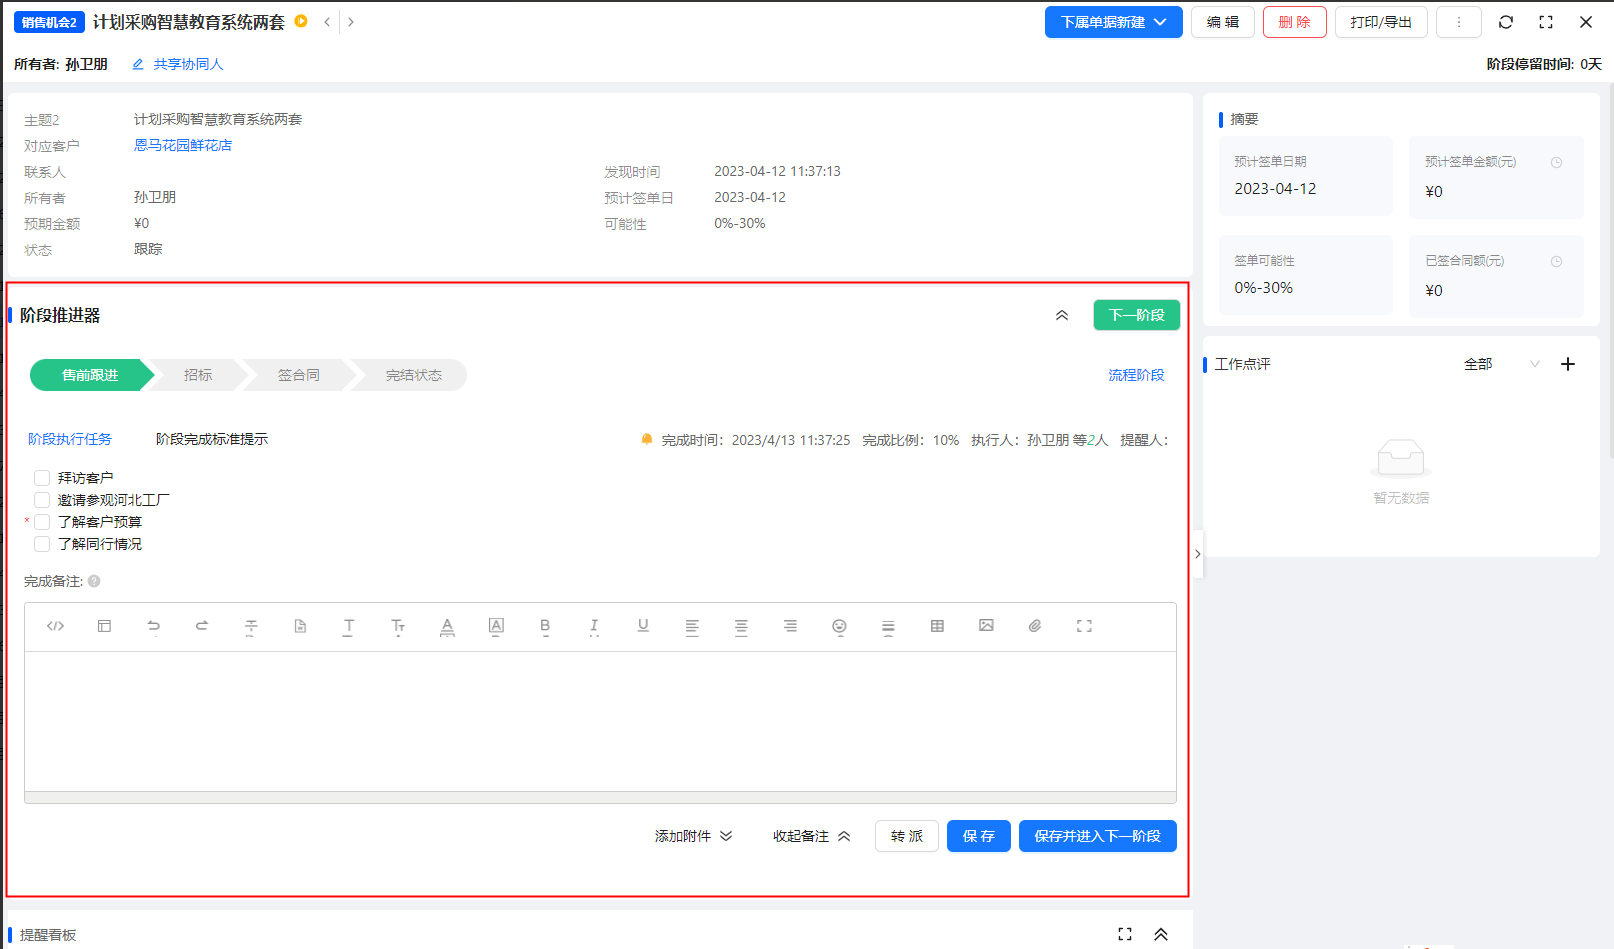This screenshot has width=1614, height=949.
Task: Select the 招标 stage
Action: (x=198, y=375)
